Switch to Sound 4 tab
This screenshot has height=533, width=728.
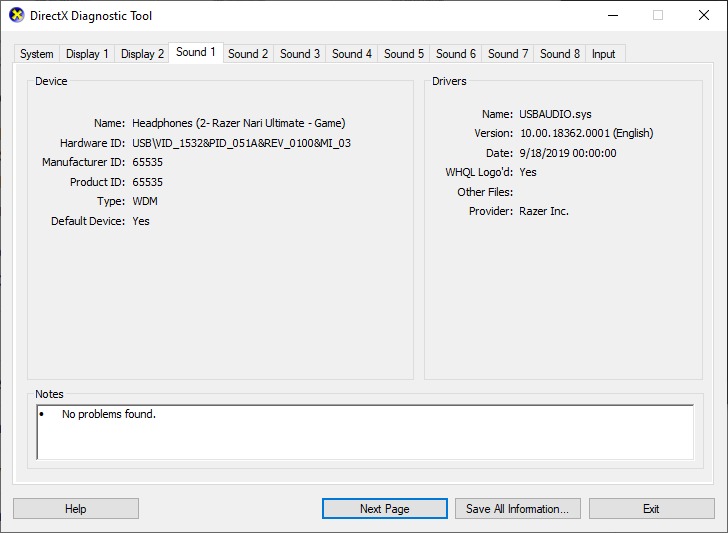[352, 54]
